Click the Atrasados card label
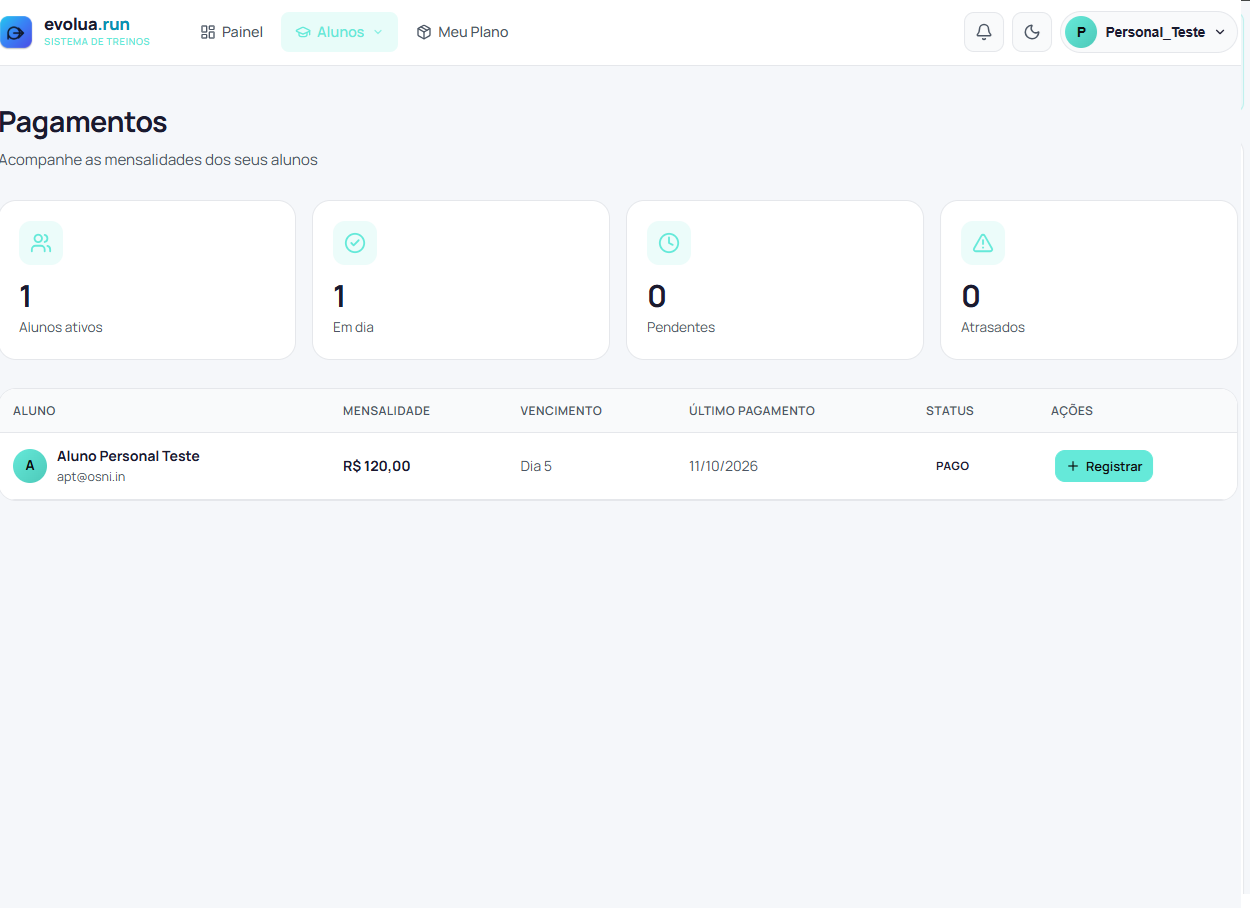 click(x=993, y=327)
